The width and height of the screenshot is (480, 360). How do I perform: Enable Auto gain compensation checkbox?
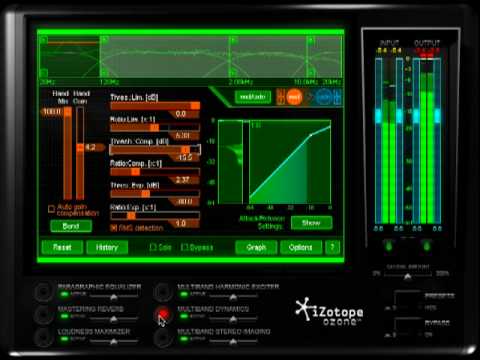51,209
